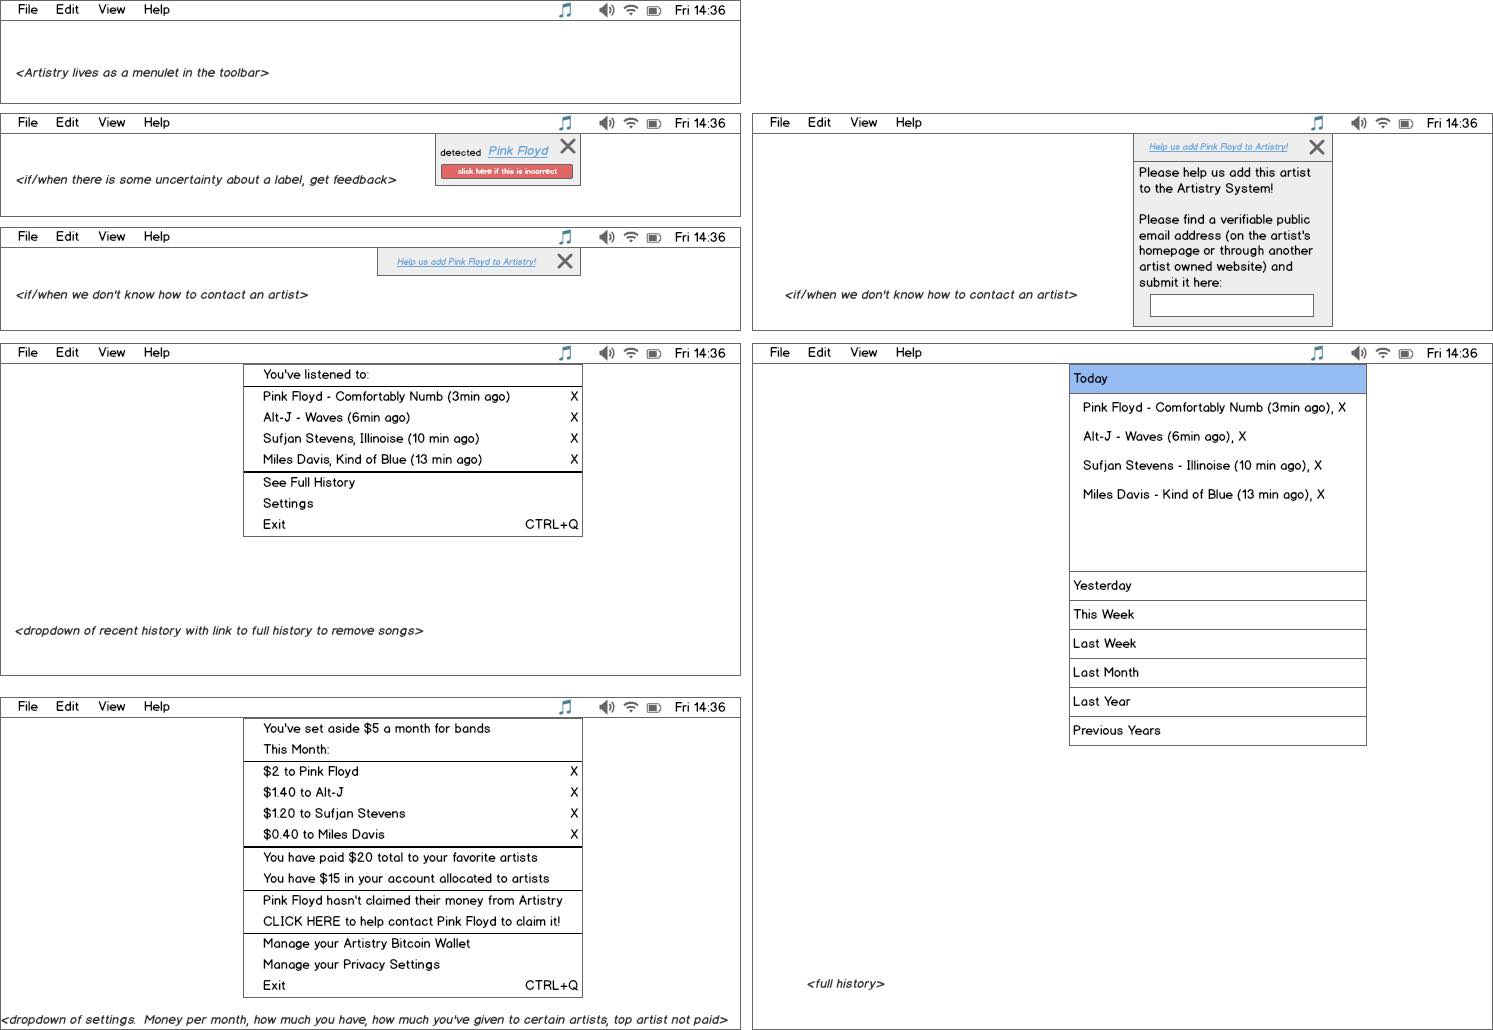
Task: Open the View menu in the 'Artistry lives as a menulet' panel
Action: pos(112,10)
